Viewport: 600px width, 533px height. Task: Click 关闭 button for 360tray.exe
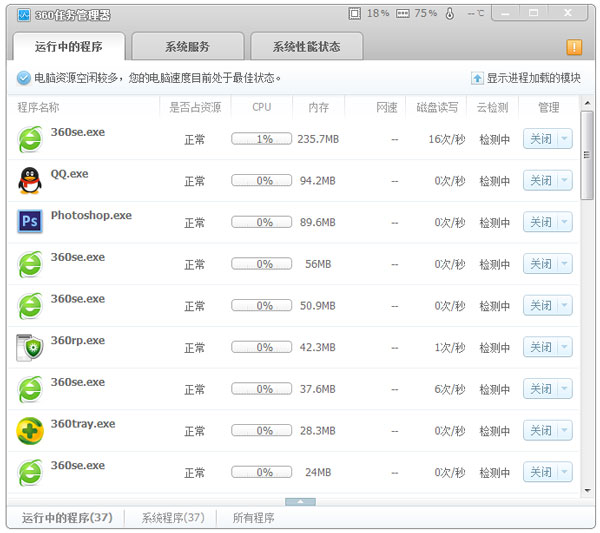pos(541,430)
